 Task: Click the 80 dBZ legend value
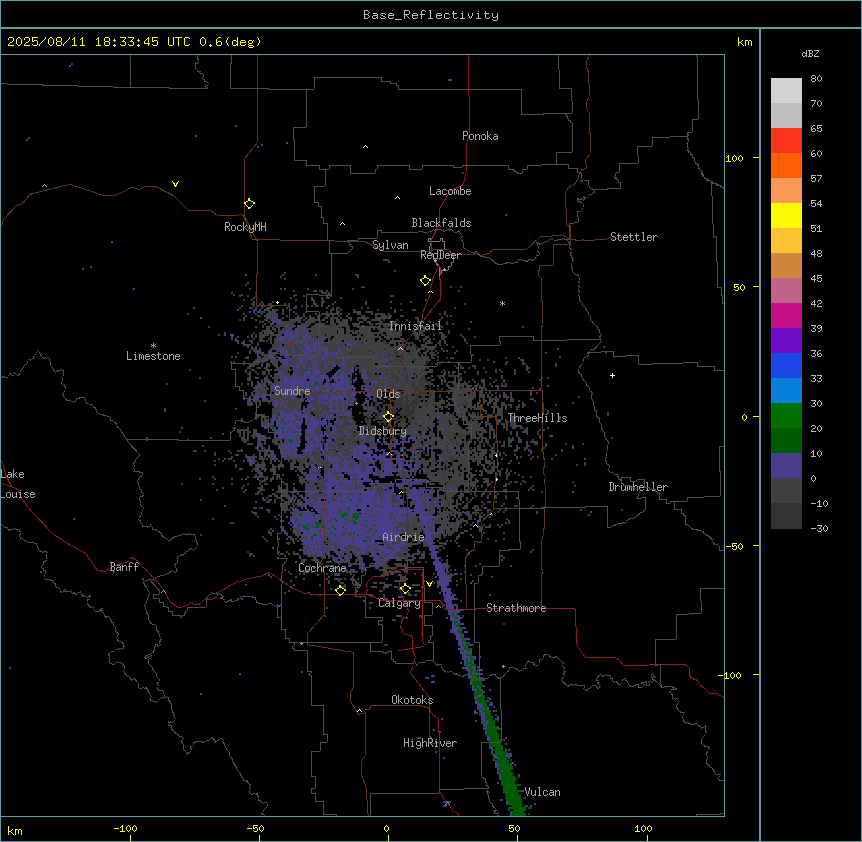[x=816, y=79]
